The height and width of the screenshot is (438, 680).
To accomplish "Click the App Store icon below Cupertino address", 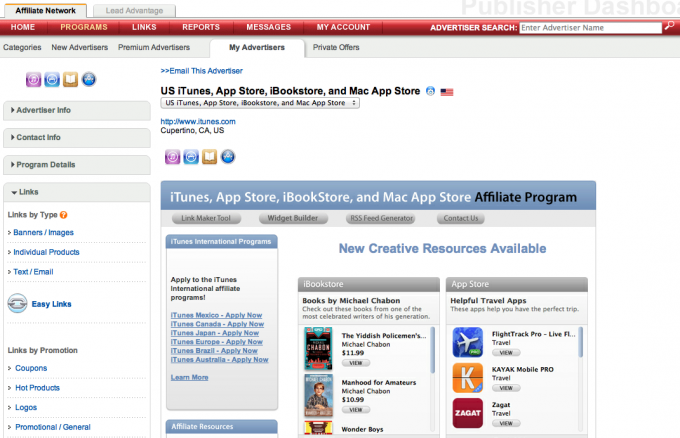I will (x=191, y=157).
